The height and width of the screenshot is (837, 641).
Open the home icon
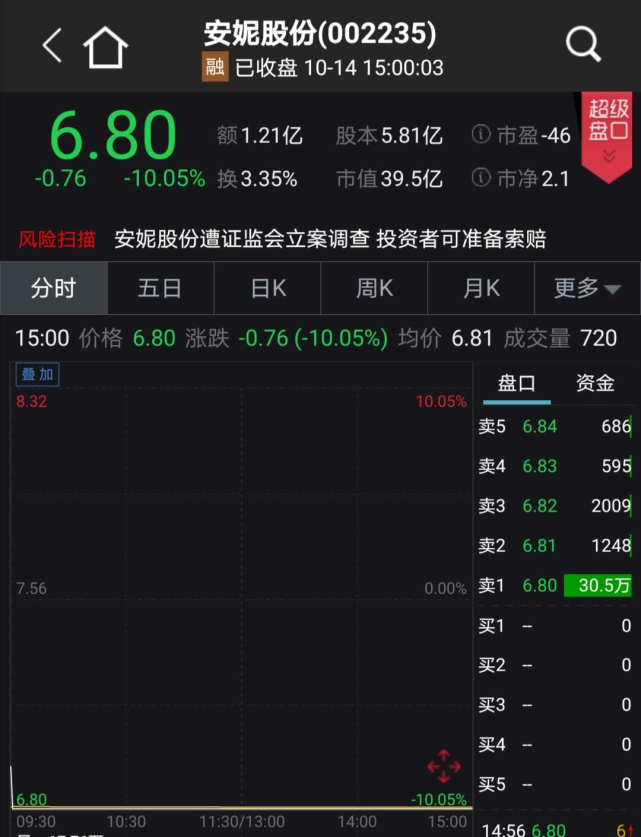(x=106, y=47)
